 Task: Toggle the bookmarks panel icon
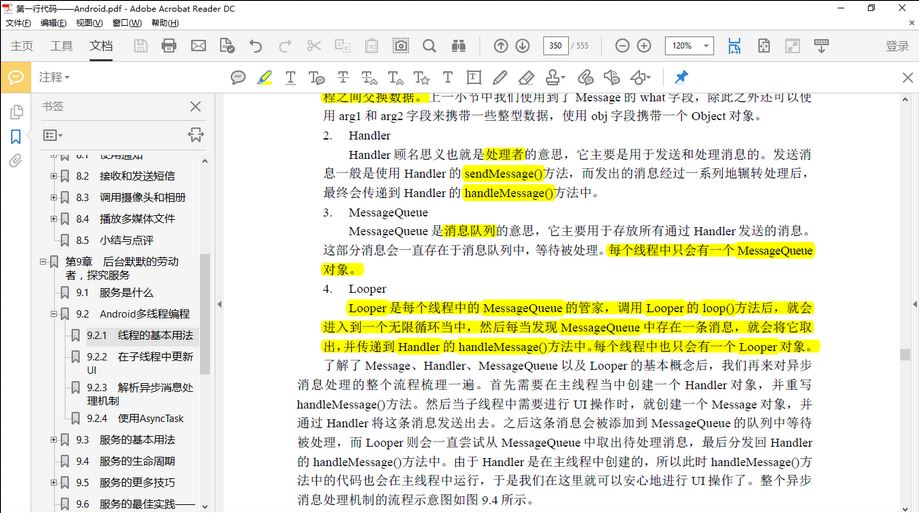coord(15,136)
